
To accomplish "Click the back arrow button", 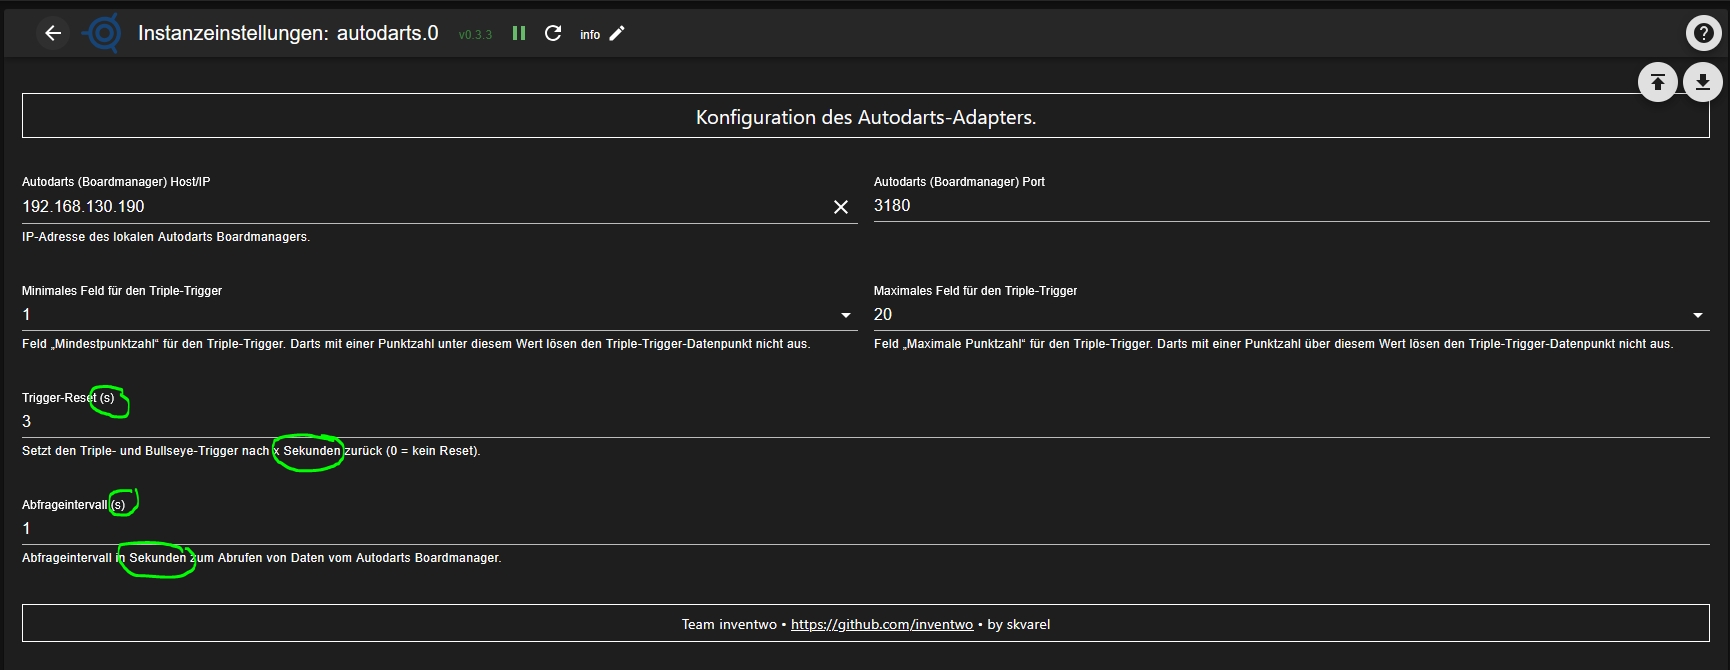I will coord(53,33).
